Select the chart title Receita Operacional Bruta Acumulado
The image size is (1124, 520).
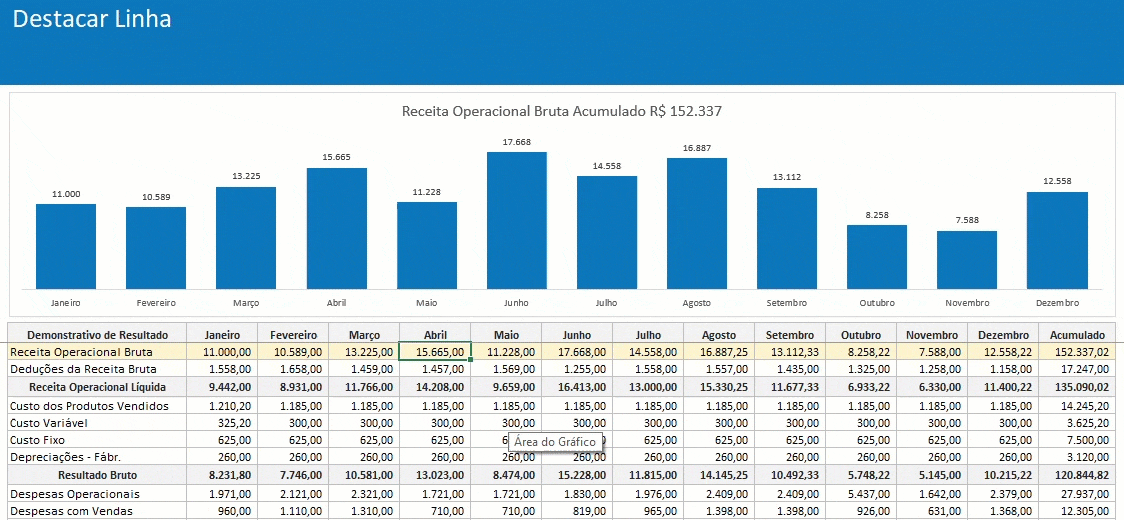(x=561, y=111)
